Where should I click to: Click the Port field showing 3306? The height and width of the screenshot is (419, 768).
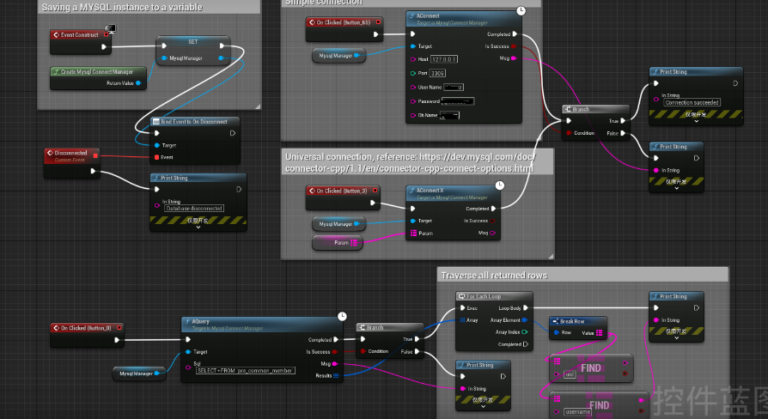(x=437, y=74)
